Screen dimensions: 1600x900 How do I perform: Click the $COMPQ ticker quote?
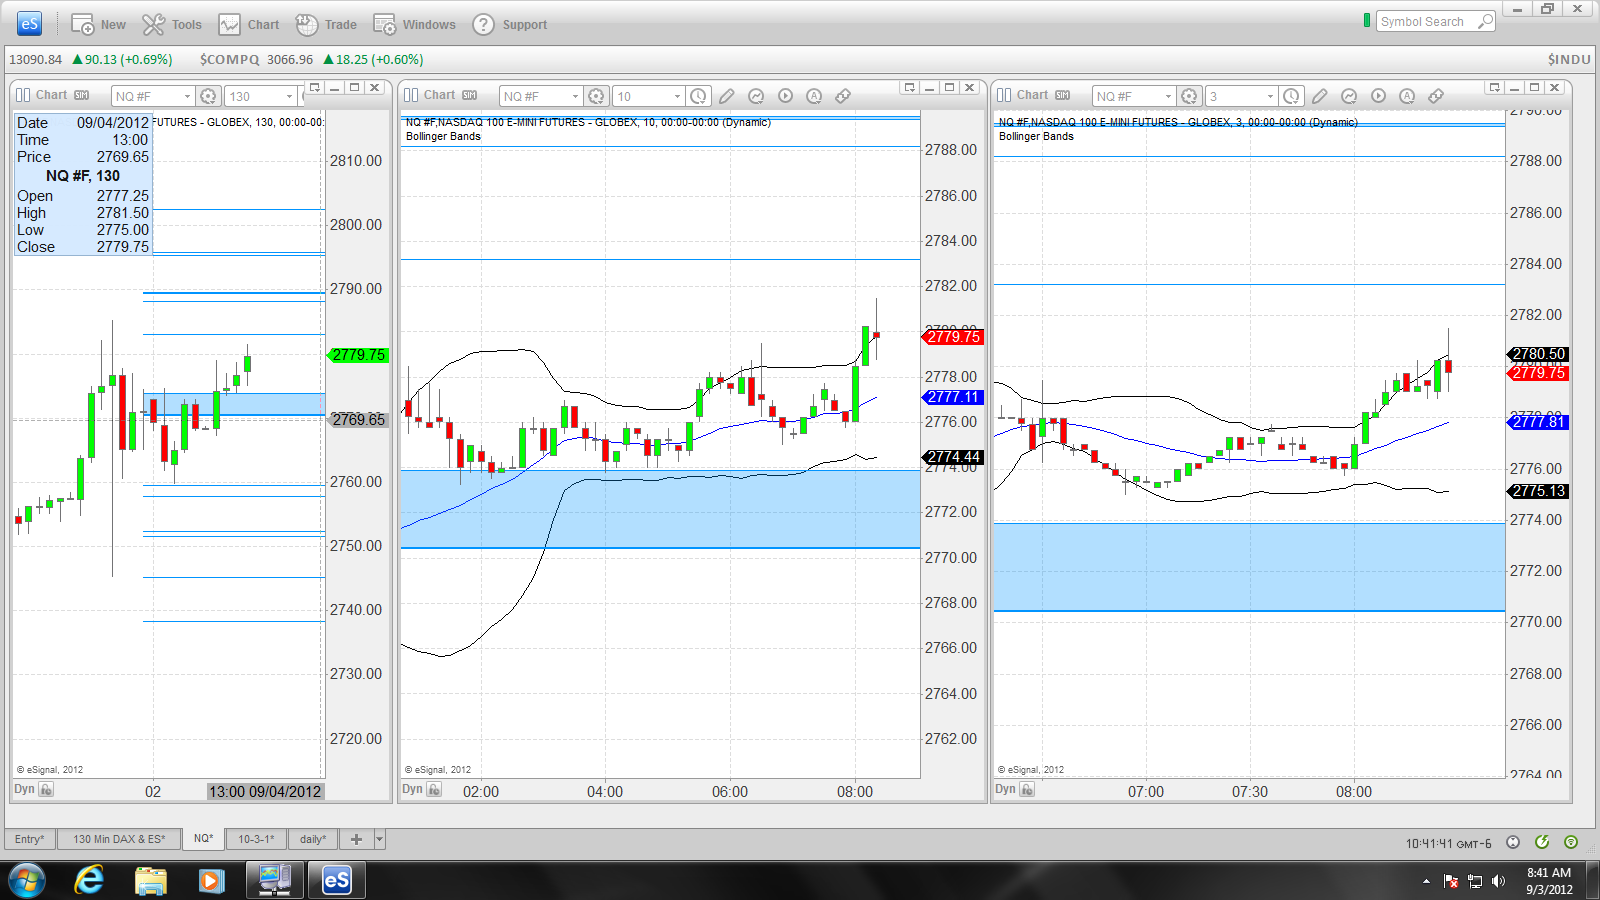coord(312,59)
